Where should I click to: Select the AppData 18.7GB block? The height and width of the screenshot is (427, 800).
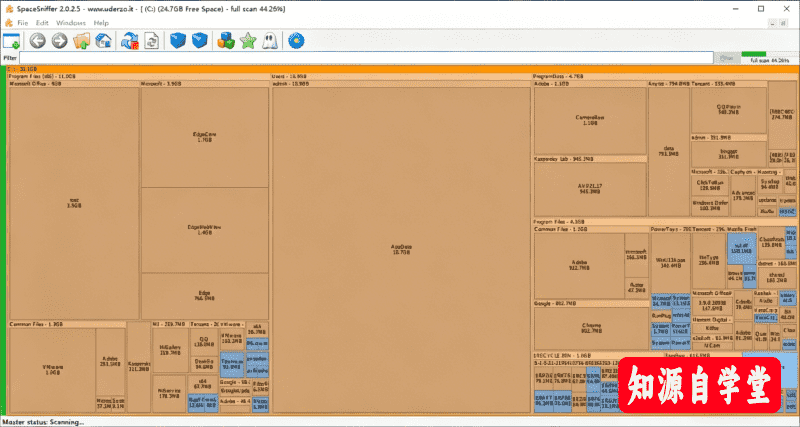pos(401,250)
